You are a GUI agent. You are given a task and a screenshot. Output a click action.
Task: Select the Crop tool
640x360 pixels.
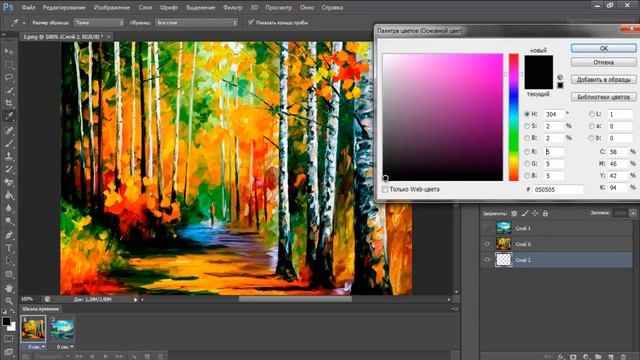tap(9, 103)
